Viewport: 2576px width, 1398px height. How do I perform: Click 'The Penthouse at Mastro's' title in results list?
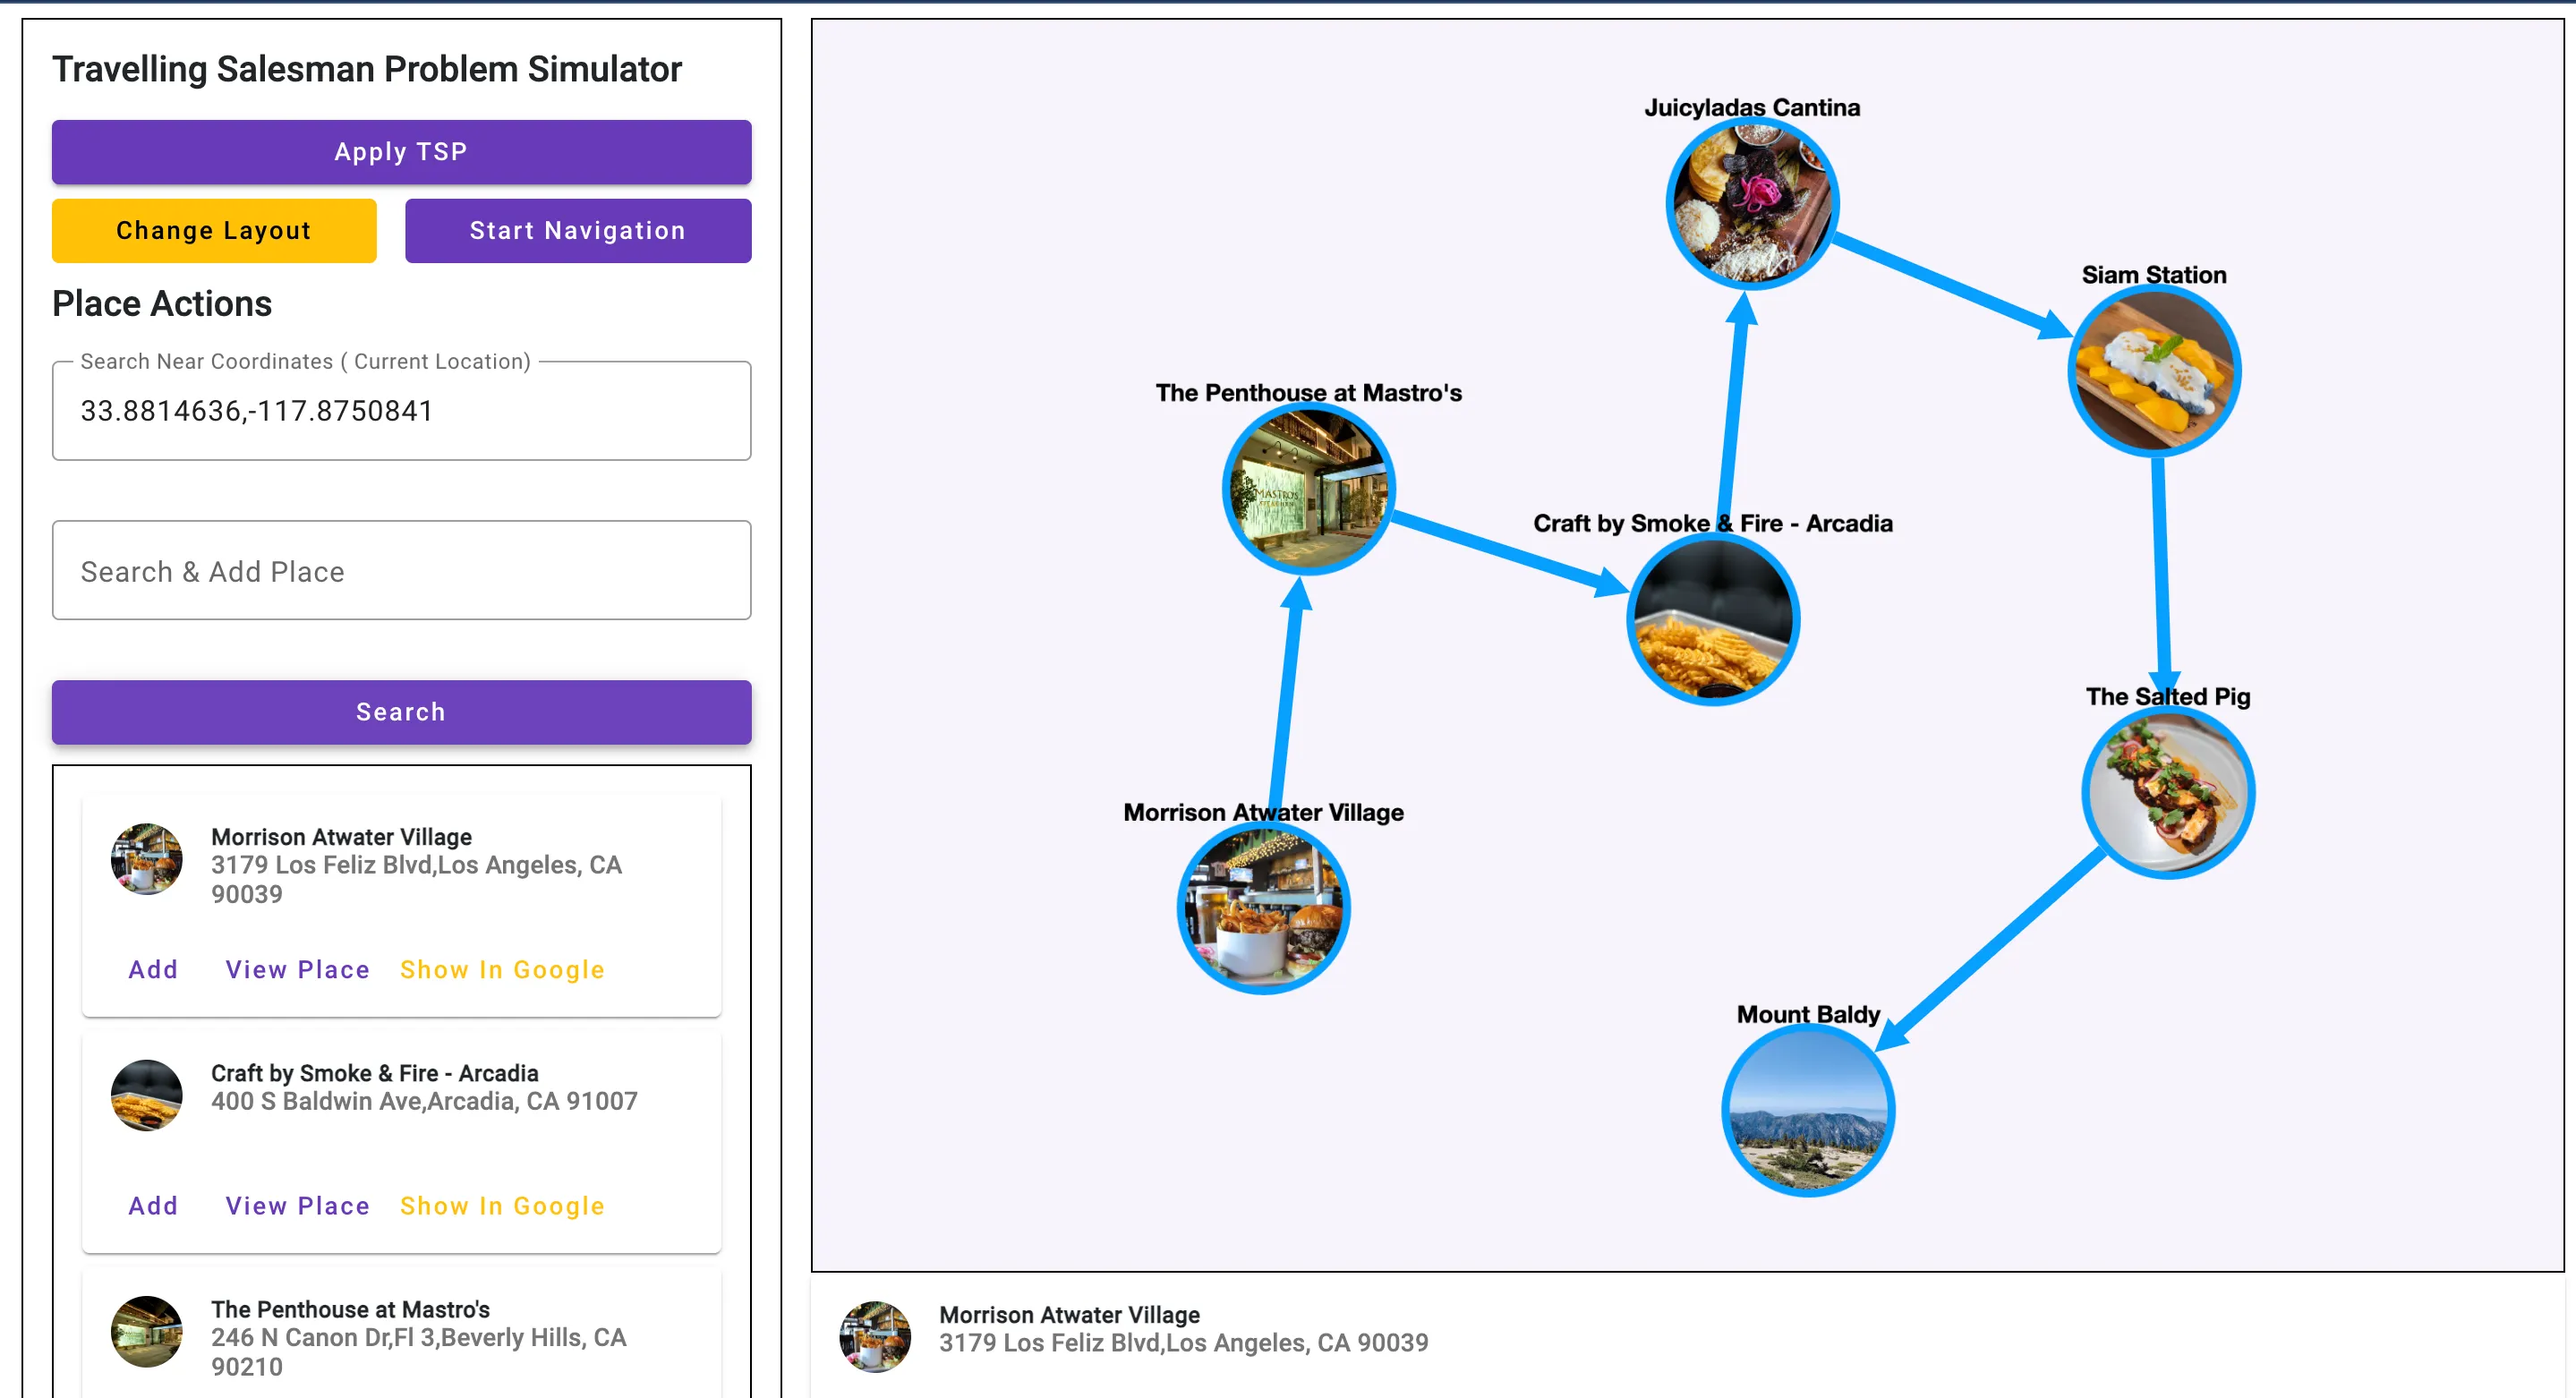point(350,1309)
